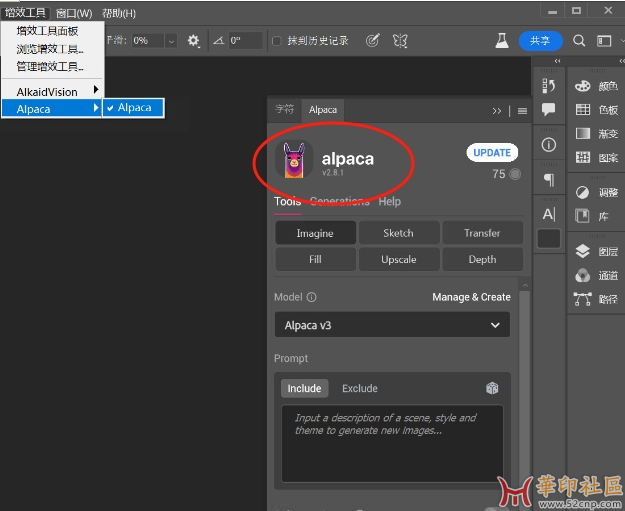Viewport: 625px width, 511px height.
Task: Toggle the pressure-for-size target icon
Action: point(372,40)
